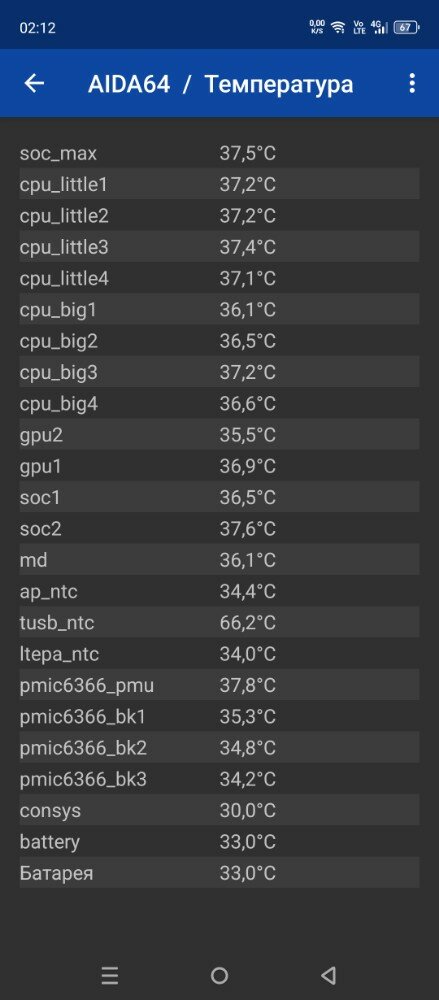Tap the Android back triangle button
439x1000 pixels.
(x=329, y=975)
